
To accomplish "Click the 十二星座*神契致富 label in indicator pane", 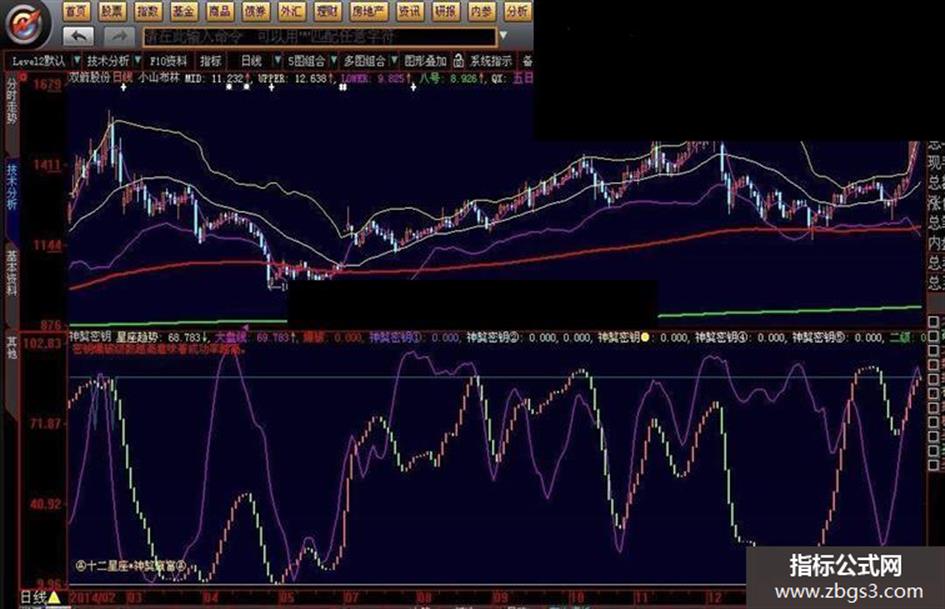I will pos(131,566).
